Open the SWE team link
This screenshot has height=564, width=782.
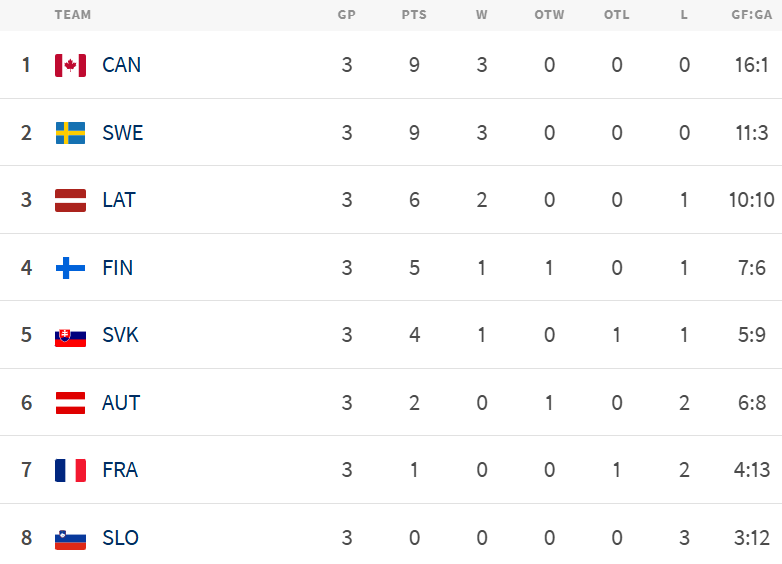122,133
